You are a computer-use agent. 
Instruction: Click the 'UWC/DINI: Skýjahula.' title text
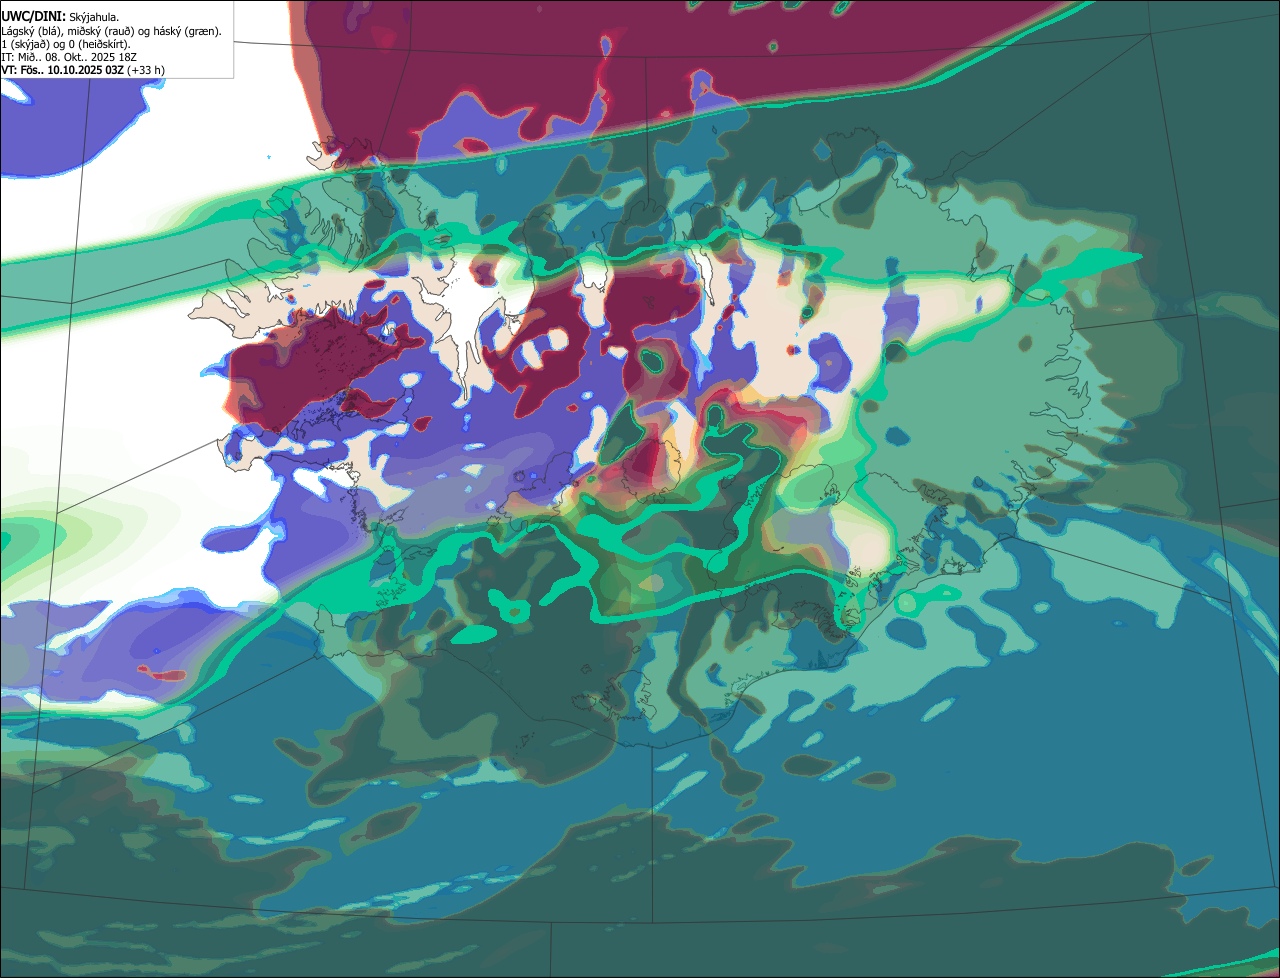[60, 17]
